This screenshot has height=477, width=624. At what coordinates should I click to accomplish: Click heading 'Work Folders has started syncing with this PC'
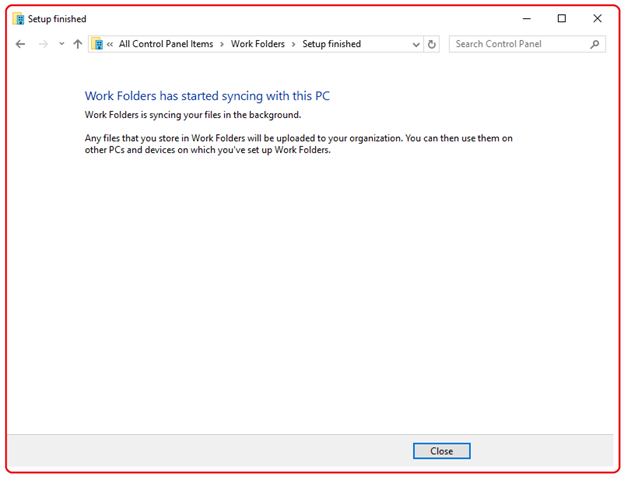tap(207, 96)
